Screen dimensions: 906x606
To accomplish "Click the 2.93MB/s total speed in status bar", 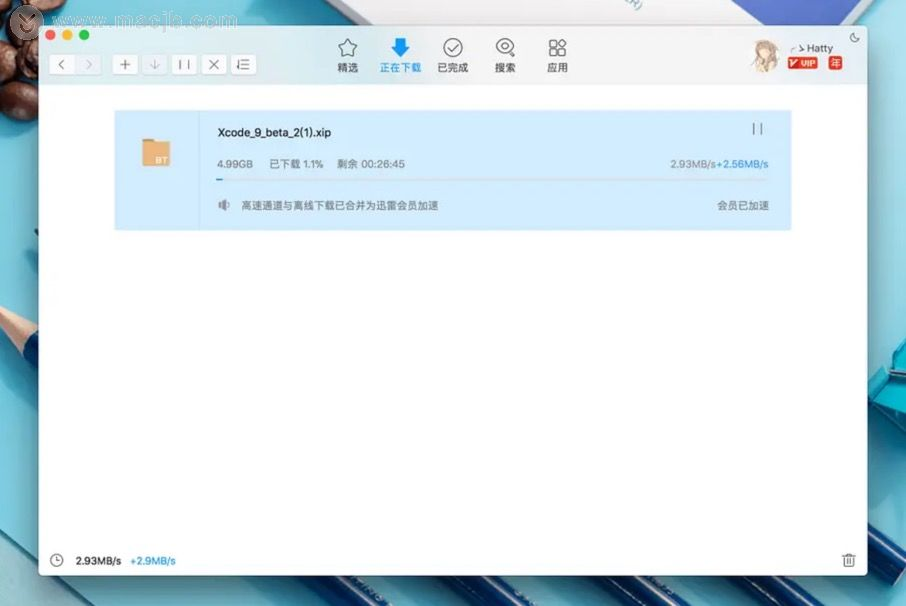I will point(98,561).
